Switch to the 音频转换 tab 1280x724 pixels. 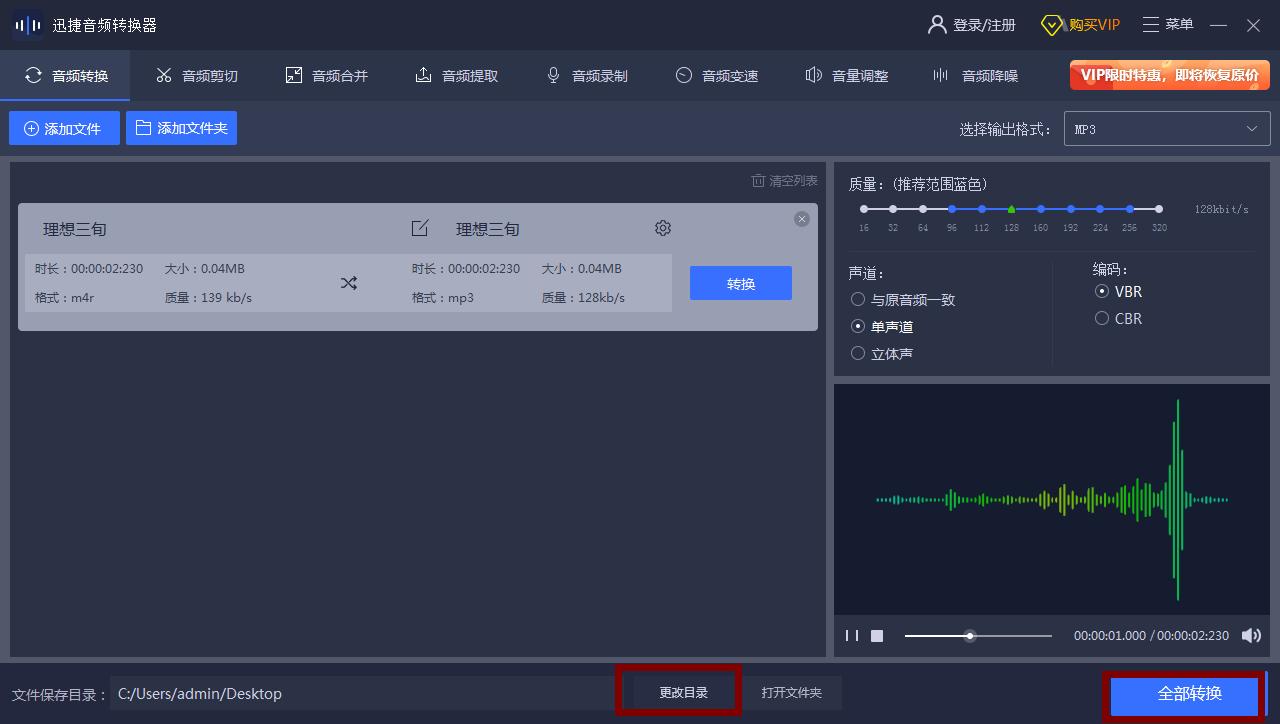(x=65, y=74)
